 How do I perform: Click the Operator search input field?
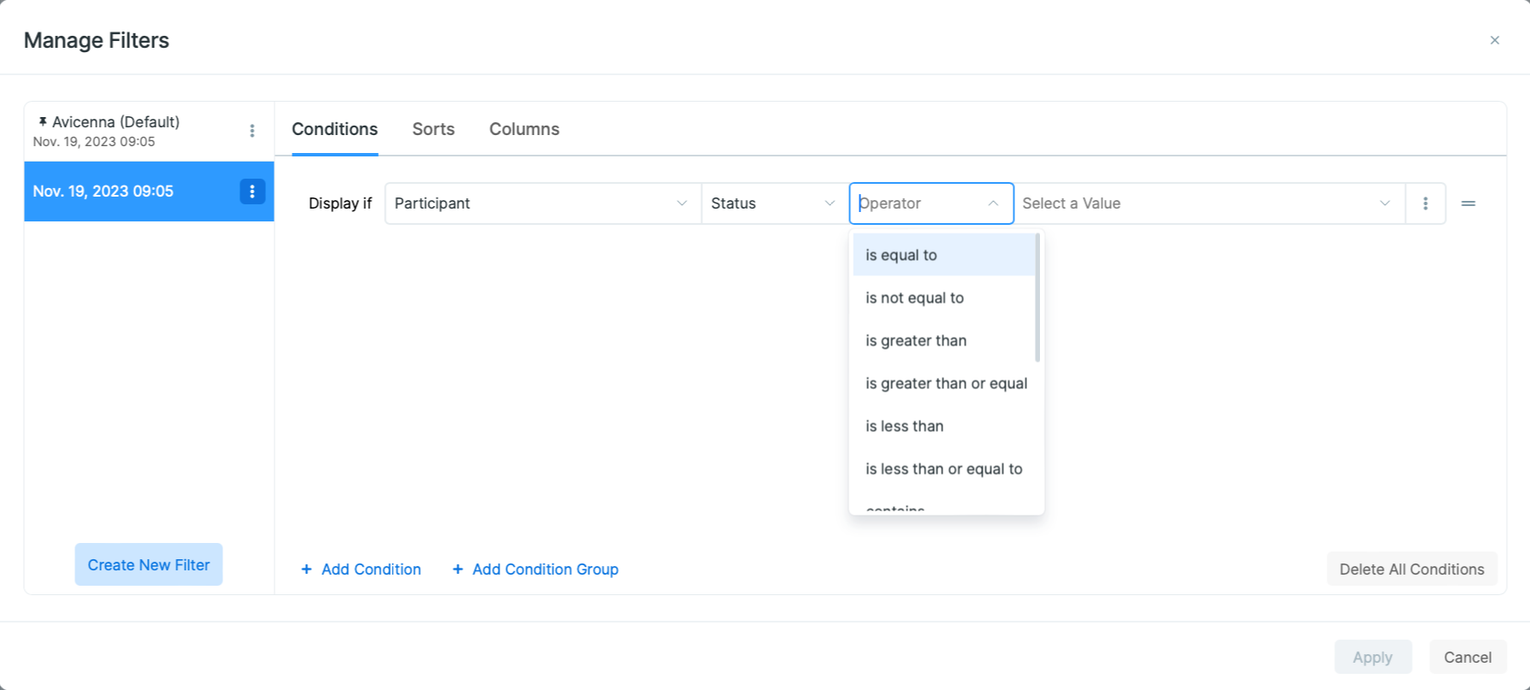pos(918,203)
